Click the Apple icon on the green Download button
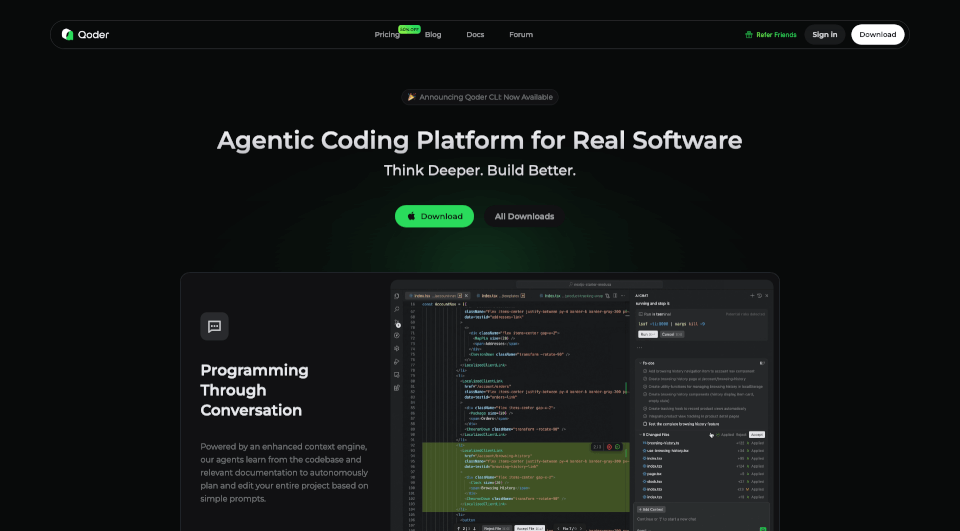 [x=410, y=216]
